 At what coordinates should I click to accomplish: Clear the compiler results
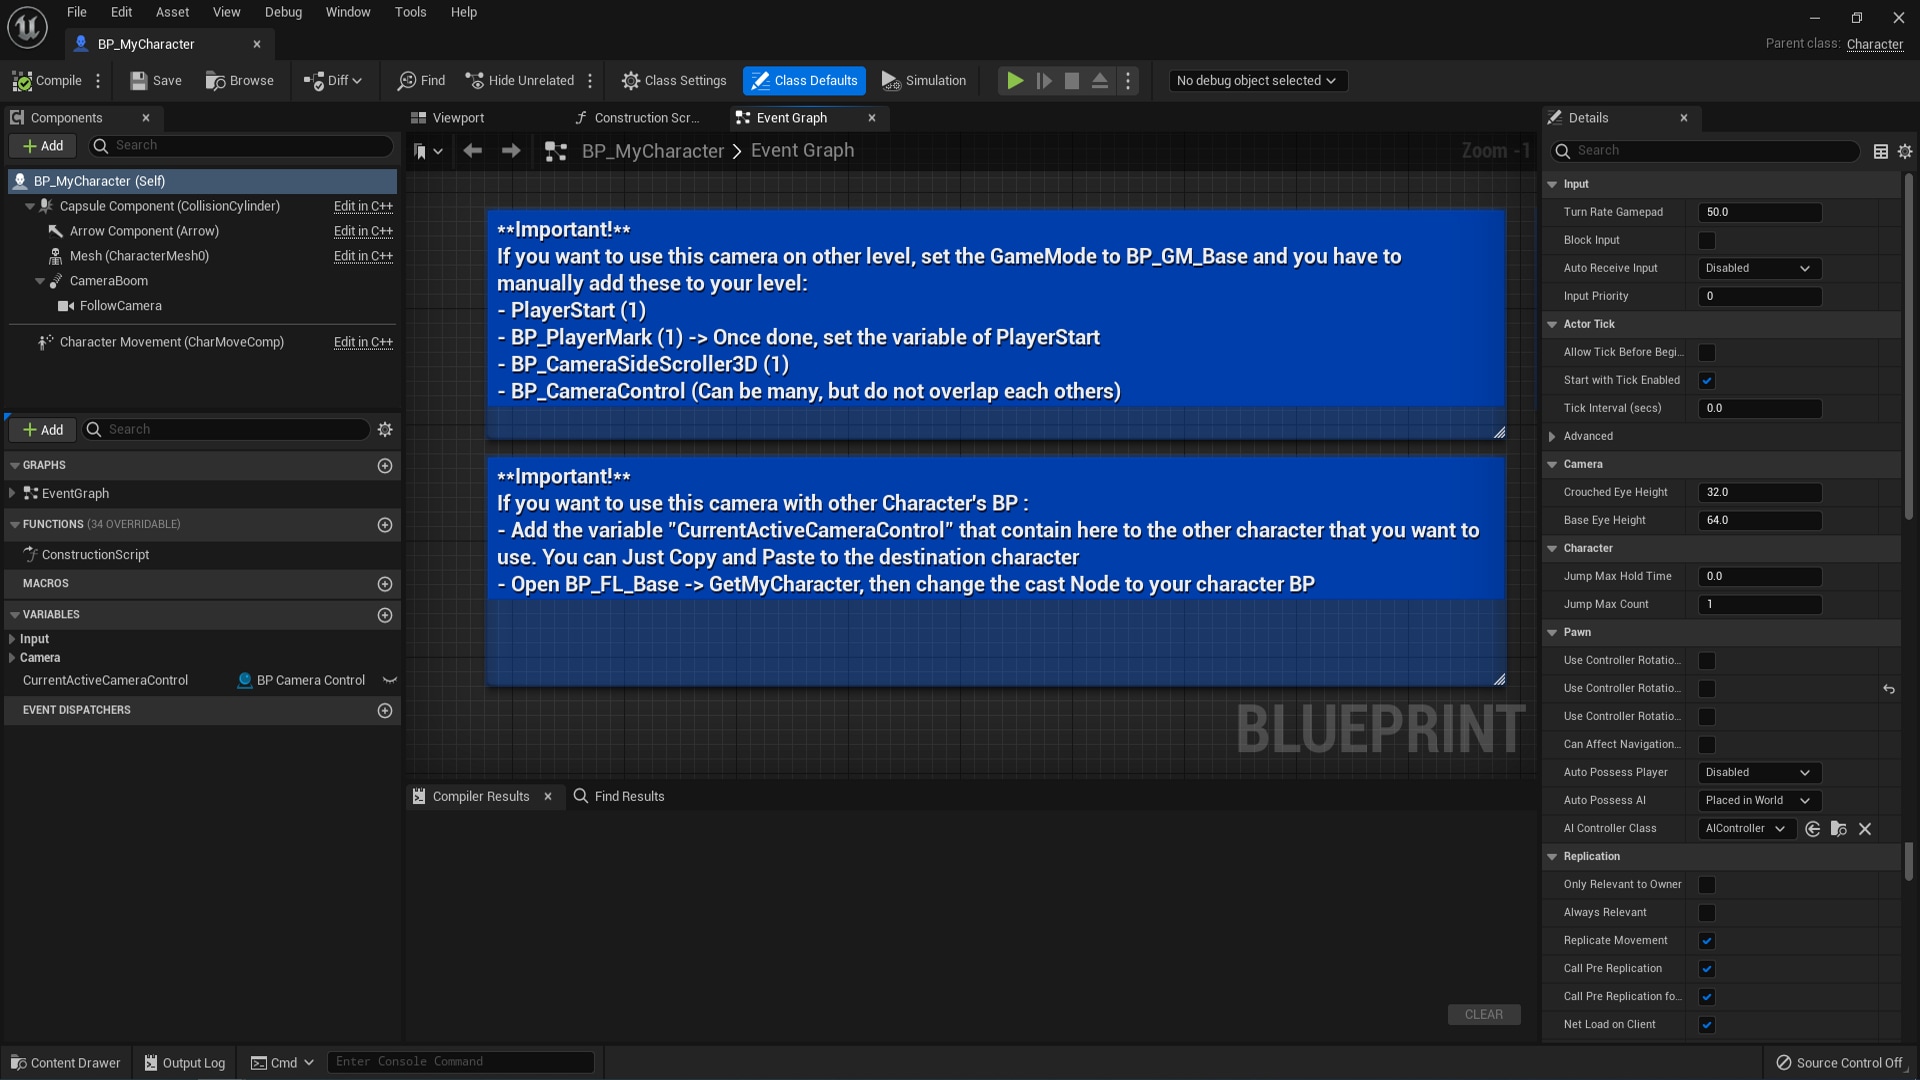(x=1484, y=1014)
